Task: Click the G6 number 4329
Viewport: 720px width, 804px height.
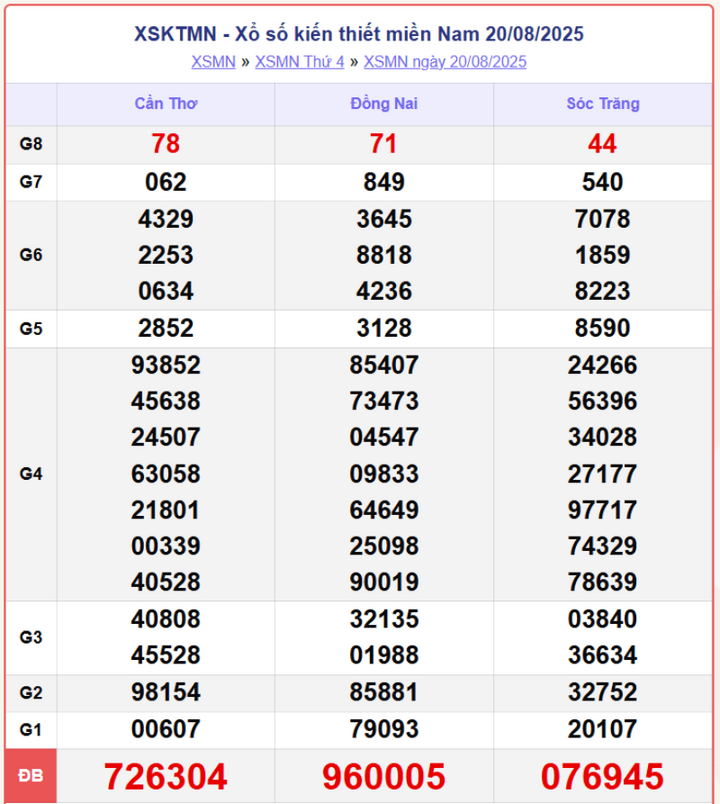Action: pyautogui.click(x=166, y=219)
